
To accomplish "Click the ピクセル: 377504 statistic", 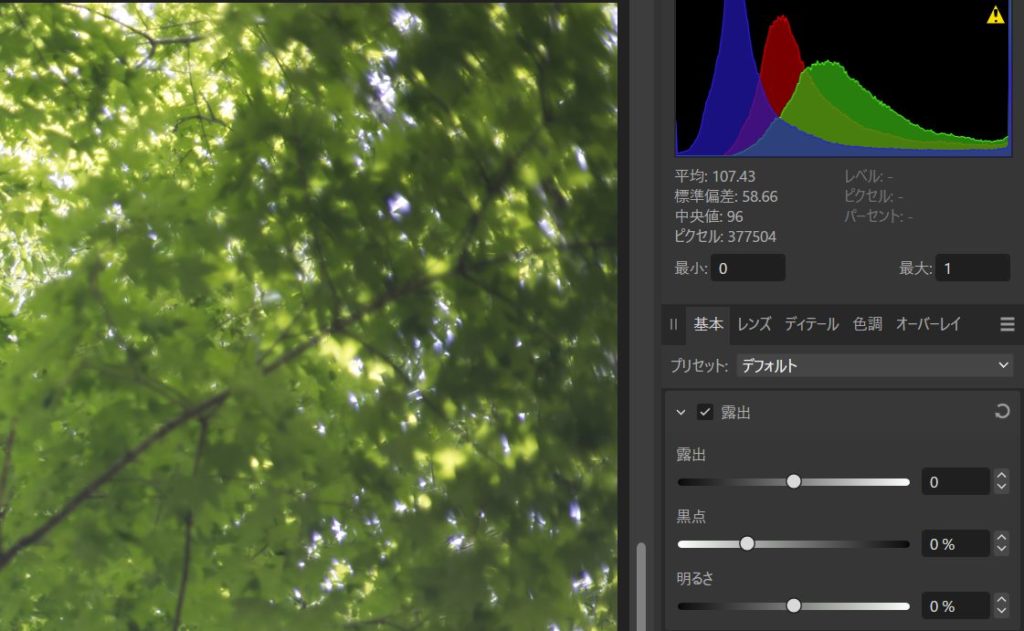I will 726,236.
